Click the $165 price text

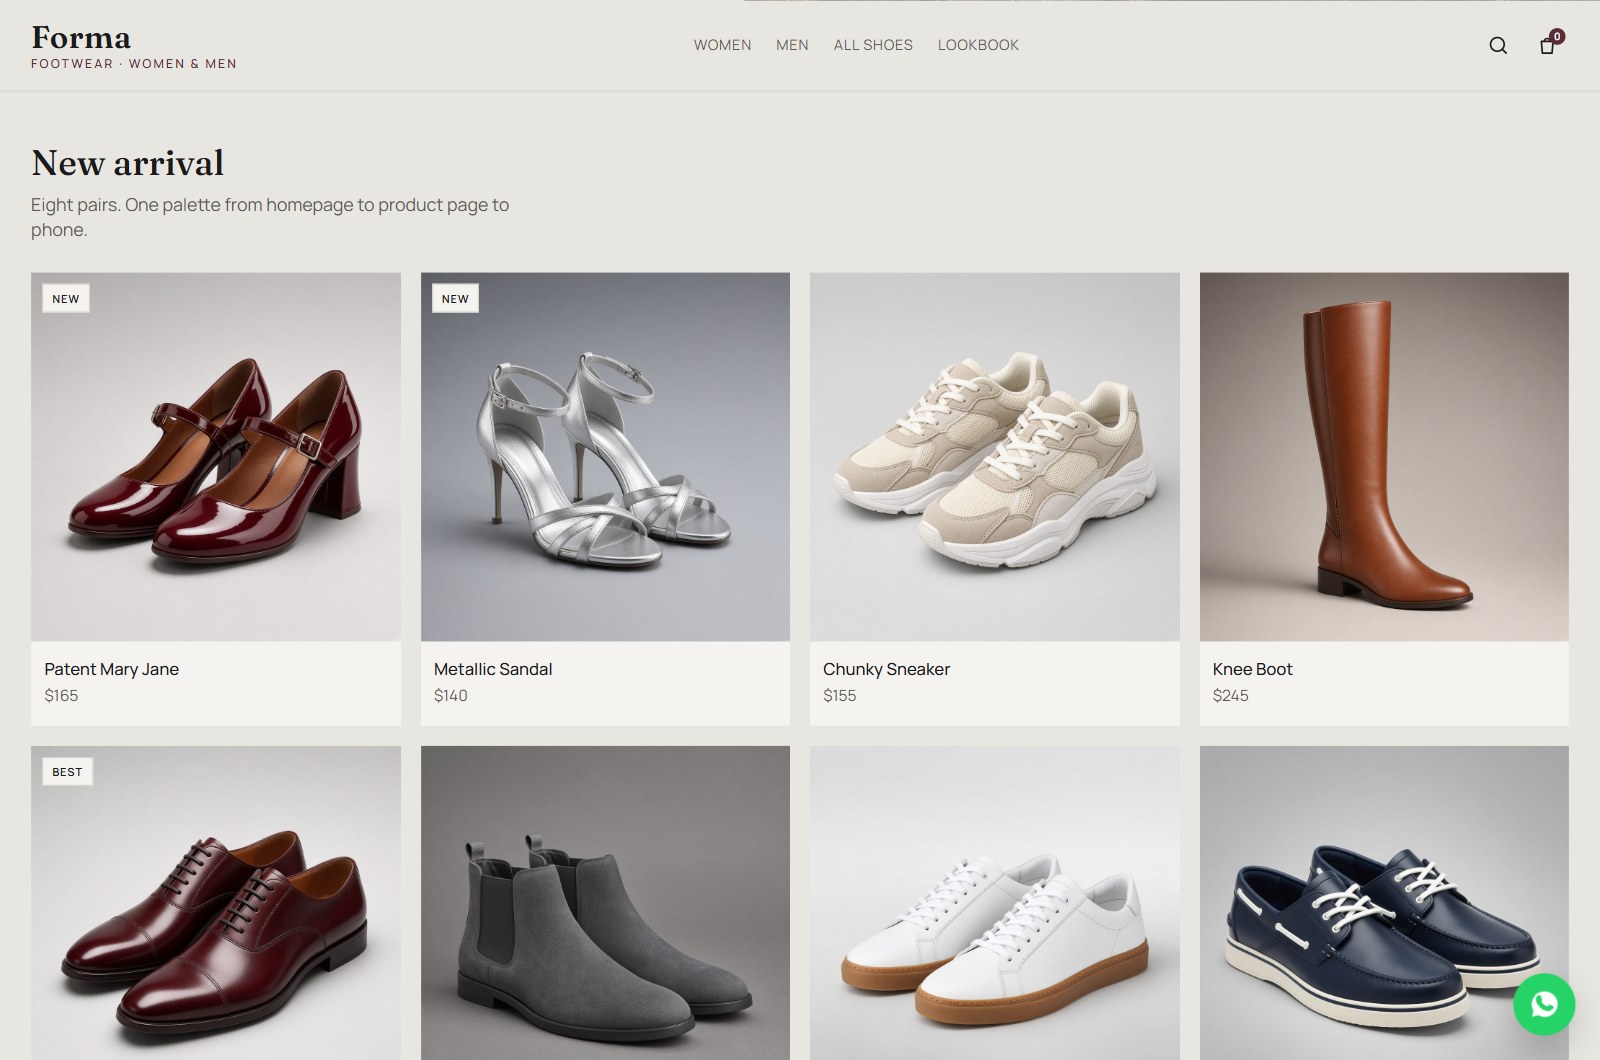click(x=61, y=695)
